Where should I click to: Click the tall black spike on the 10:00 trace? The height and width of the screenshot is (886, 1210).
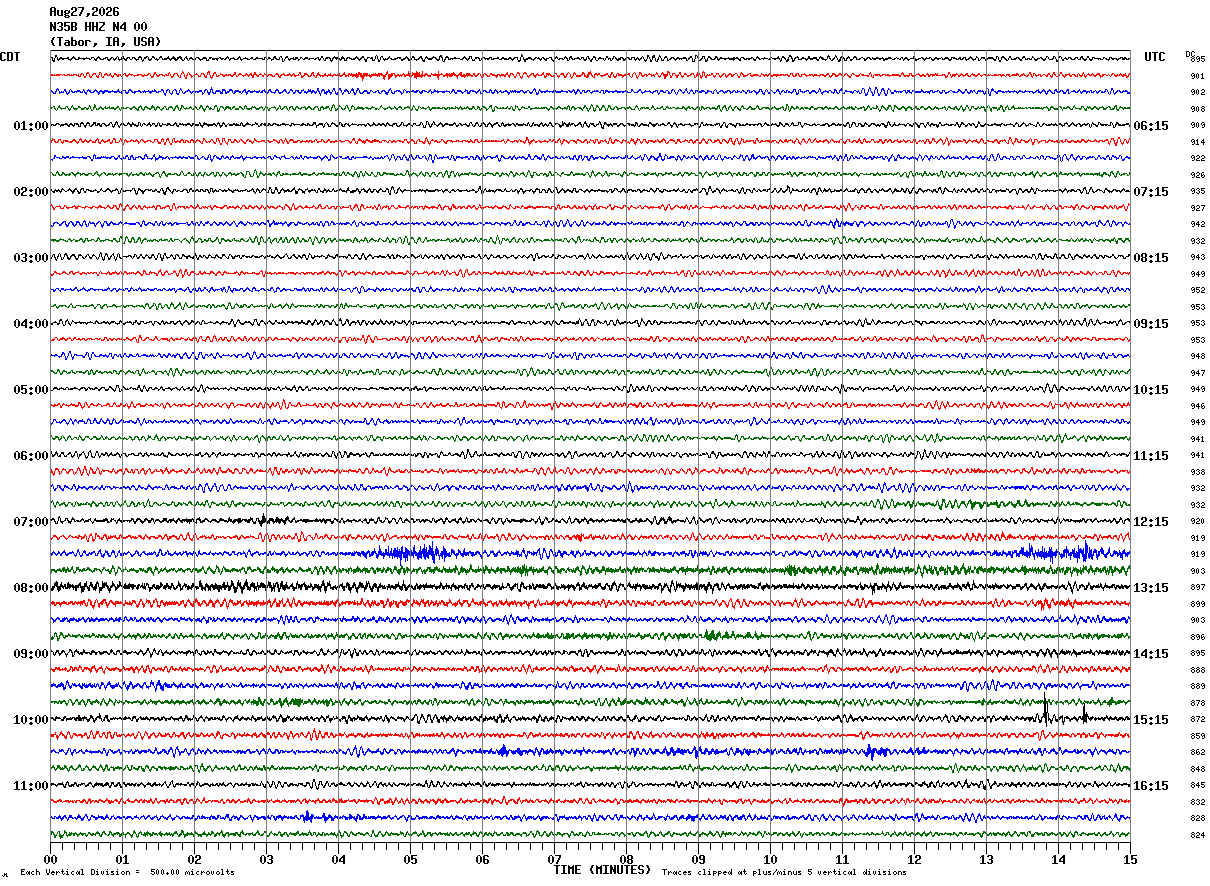[x=1045, y=710]
